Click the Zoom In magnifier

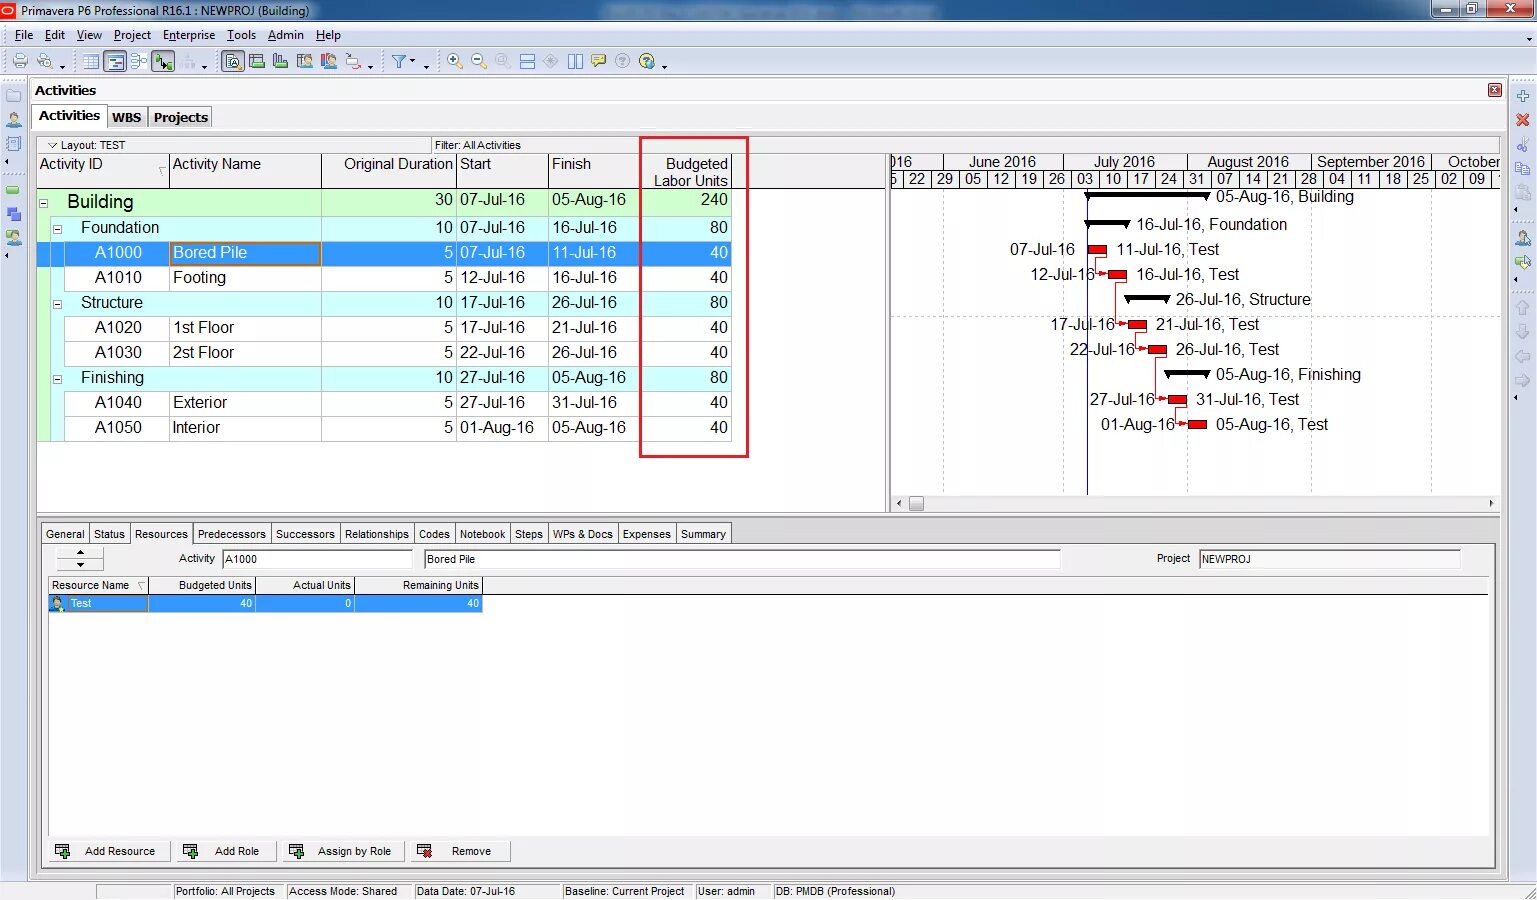[x=455, y=61]
